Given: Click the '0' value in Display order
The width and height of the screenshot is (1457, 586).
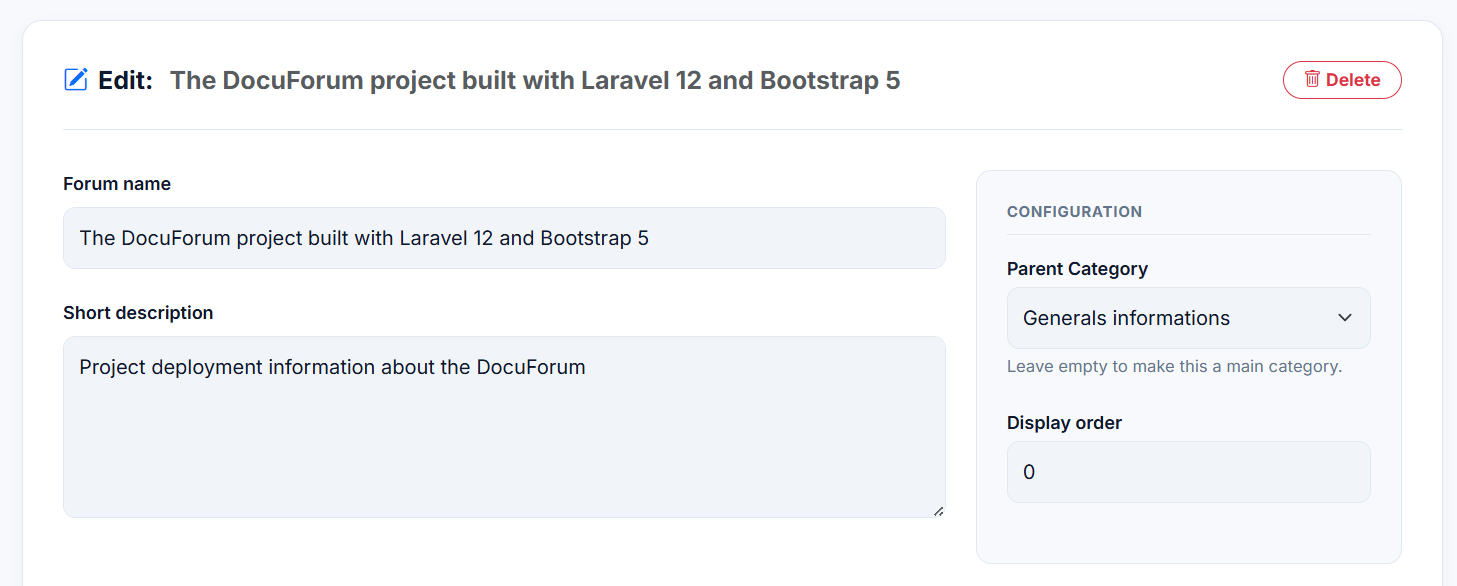Looking at the screenshot, I should tap(1029, 472).
